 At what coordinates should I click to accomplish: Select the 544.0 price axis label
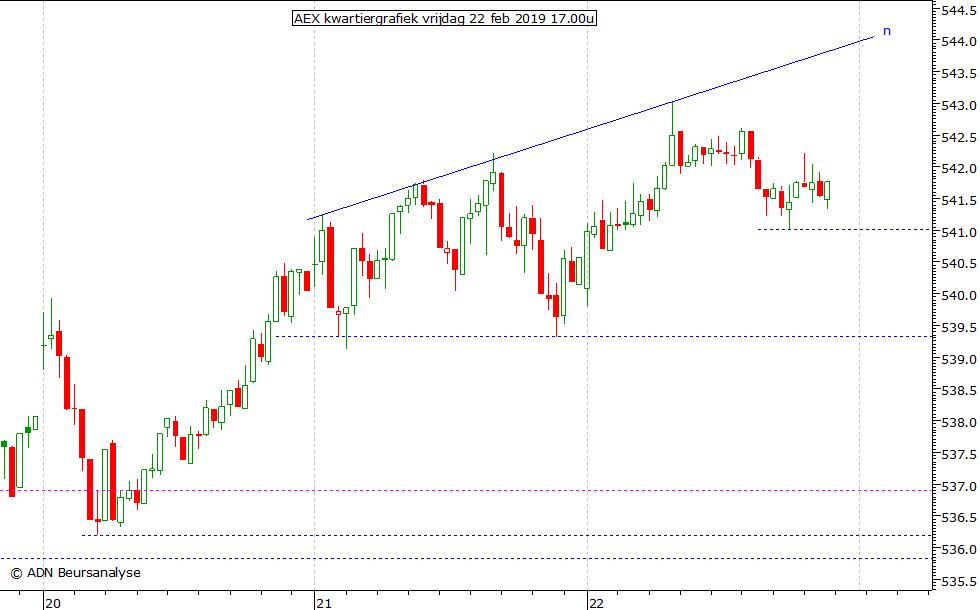click(959, 42)
